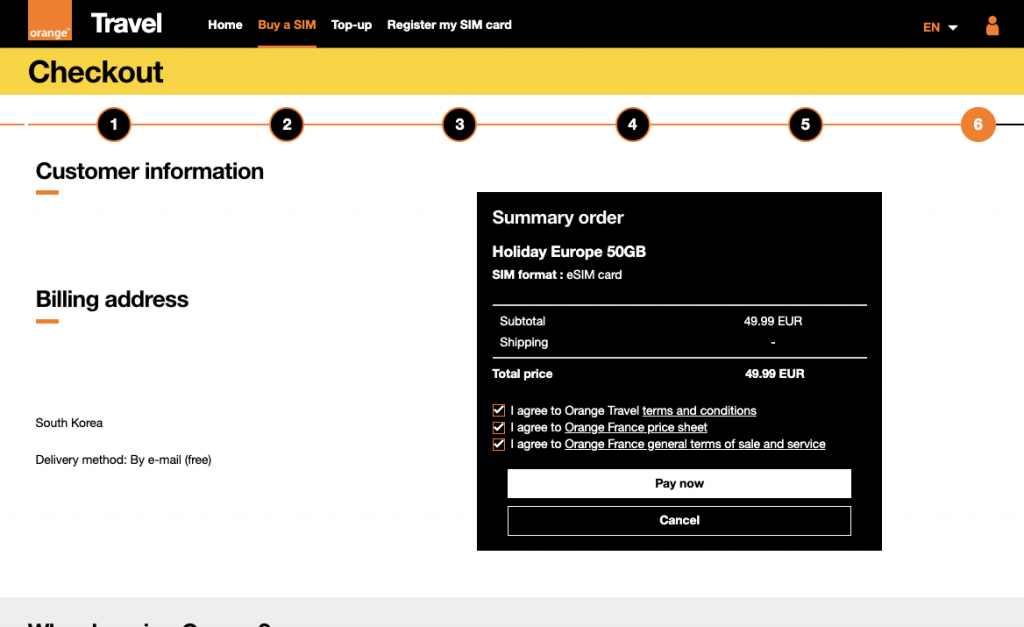
Task: Open the terms and conditions link
Action: tap(699, 411)
